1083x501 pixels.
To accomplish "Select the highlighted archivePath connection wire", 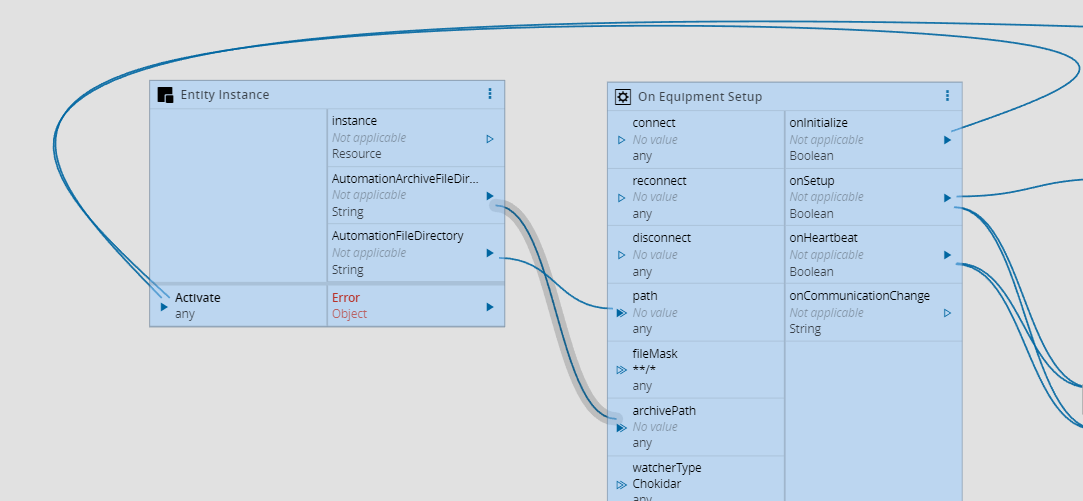I will coord(557,311).
